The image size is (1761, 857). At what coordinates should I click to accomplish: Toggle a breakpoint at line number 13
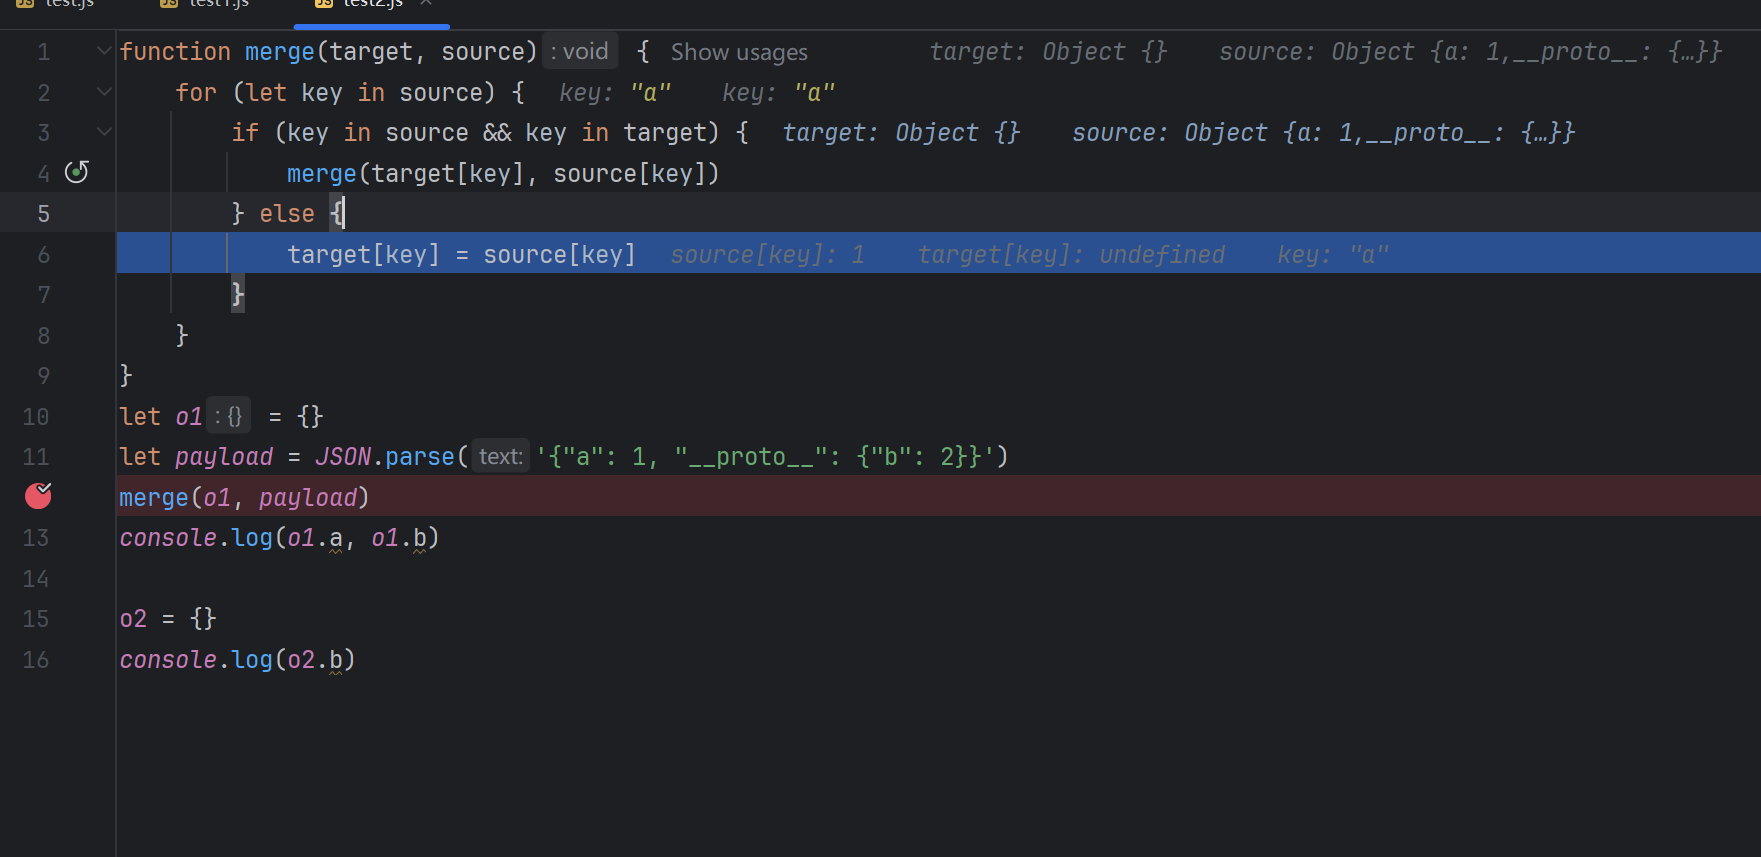click(36, 538)
